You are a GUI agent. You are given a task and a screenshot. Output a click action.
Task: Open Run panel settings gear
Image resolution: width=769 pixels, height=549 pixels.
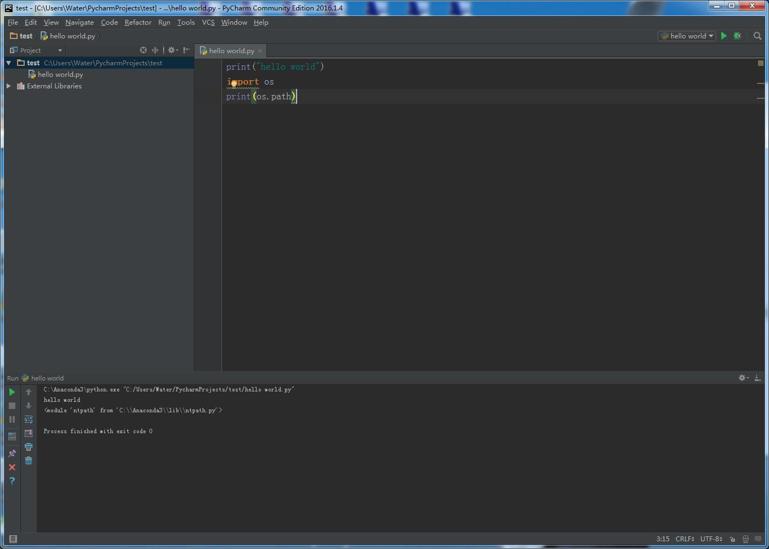(x=743, y=378)
